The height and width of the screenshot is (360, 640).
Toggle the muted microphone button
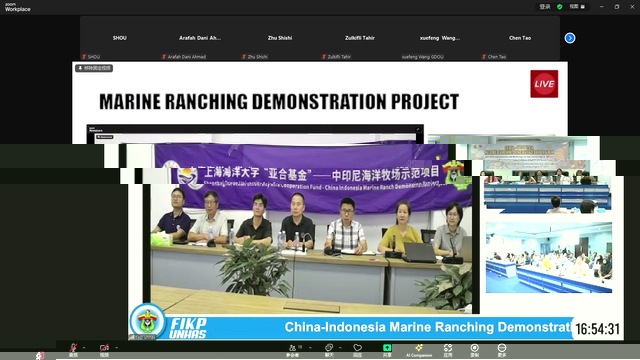point(73,349)
